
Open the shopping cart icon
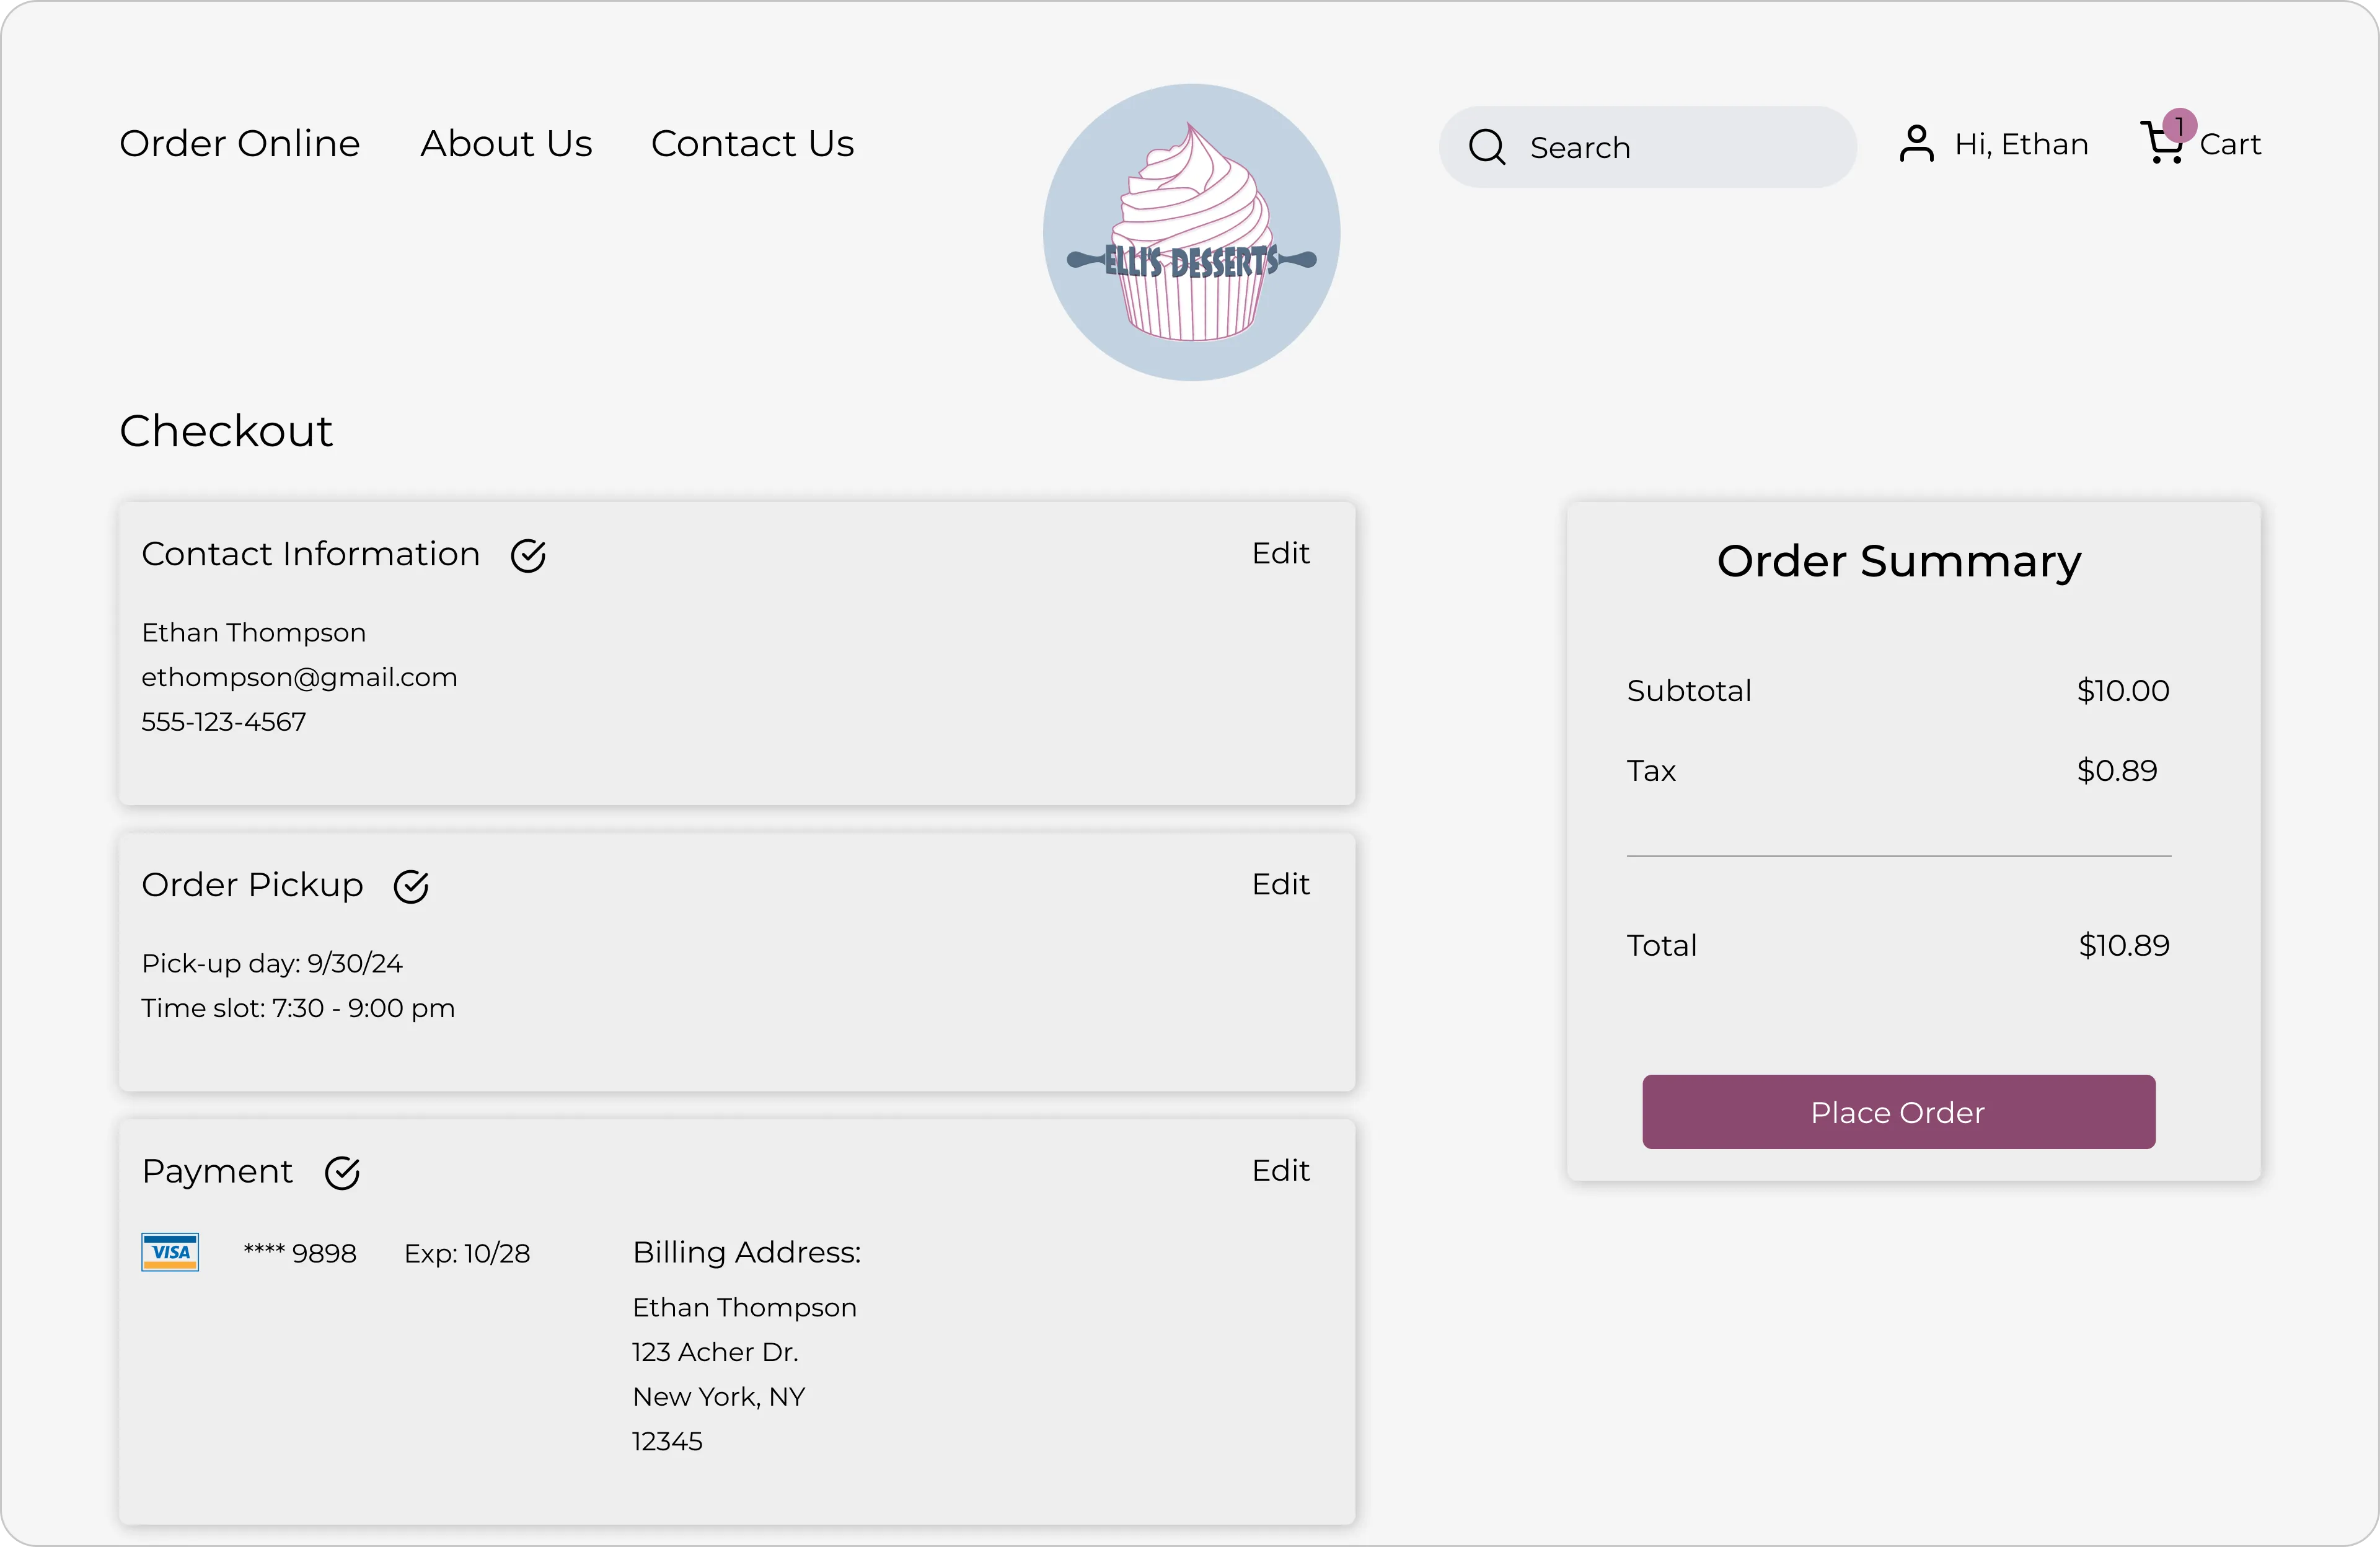tap(2162, 144)
